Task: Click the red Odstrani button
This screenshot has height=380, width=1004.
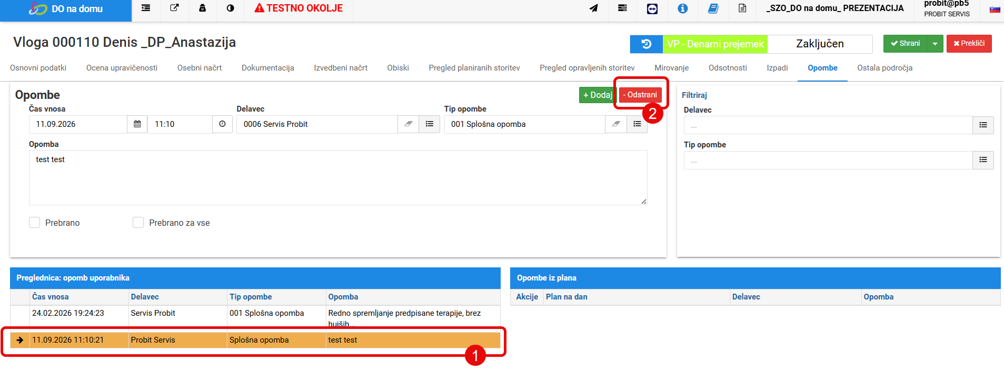Action: pos(641,95)
